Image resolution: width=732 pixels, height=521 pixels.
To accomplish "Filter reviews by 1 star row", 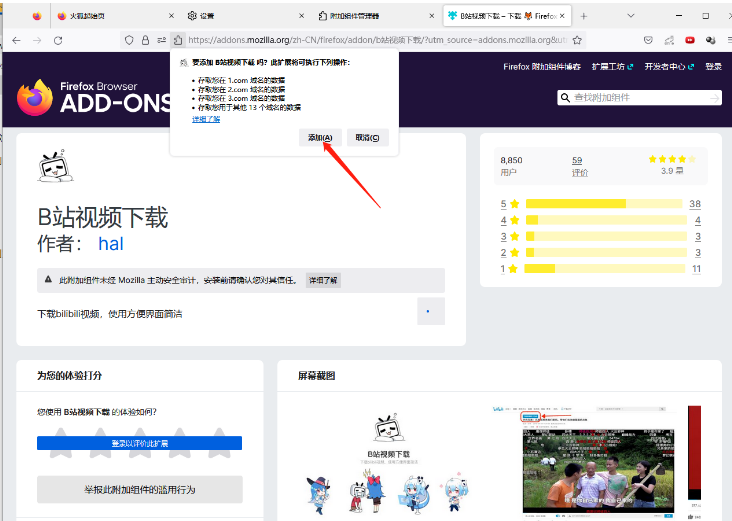I will 600,268.
